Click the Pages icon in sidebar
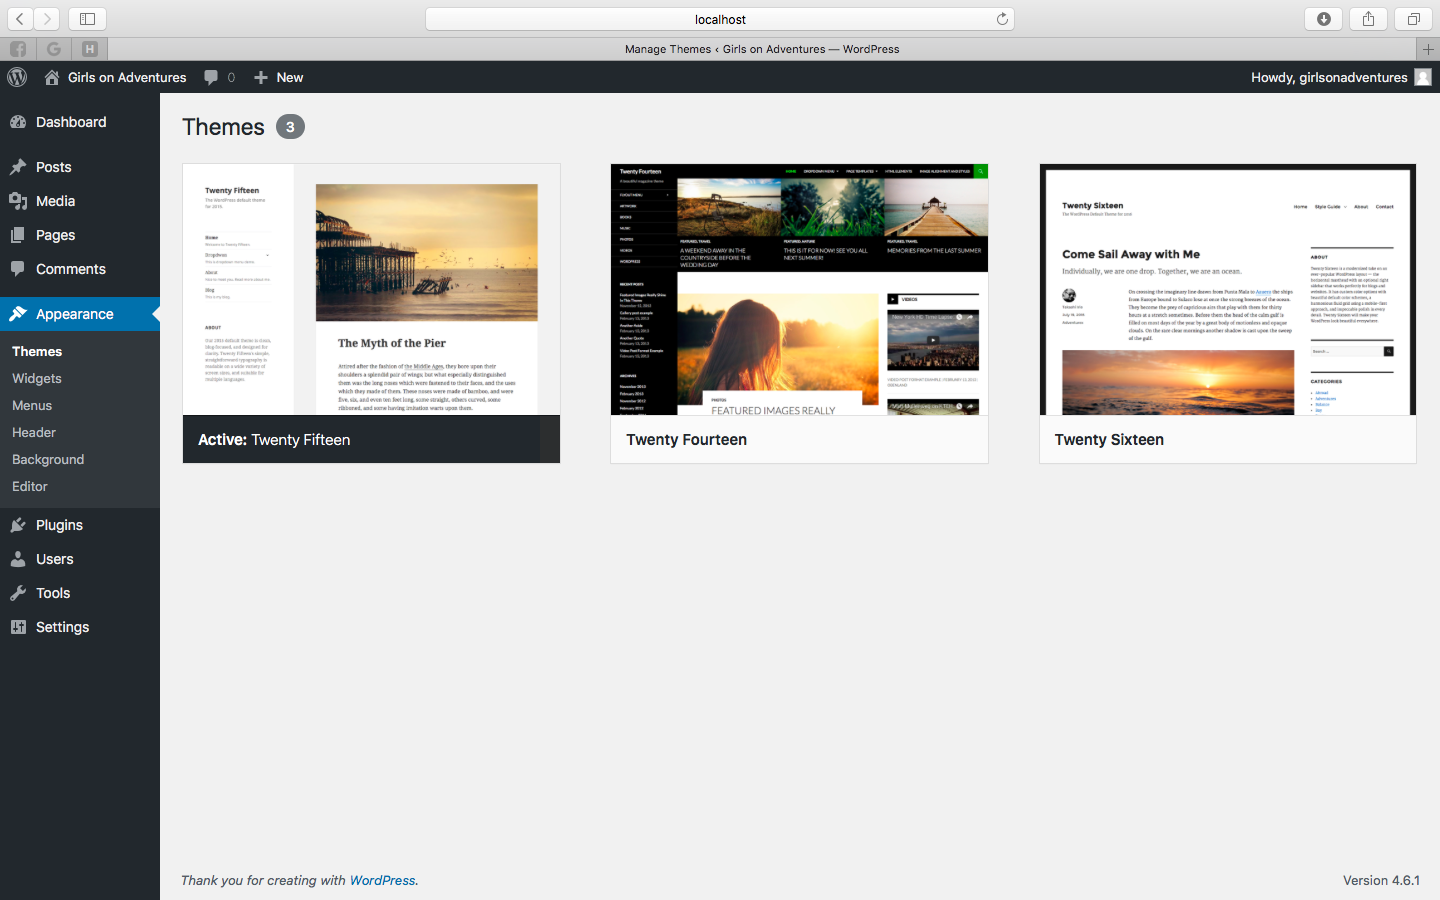This screenshot has height=900, width=1440. pyautogui.click(x=18, y=235)
